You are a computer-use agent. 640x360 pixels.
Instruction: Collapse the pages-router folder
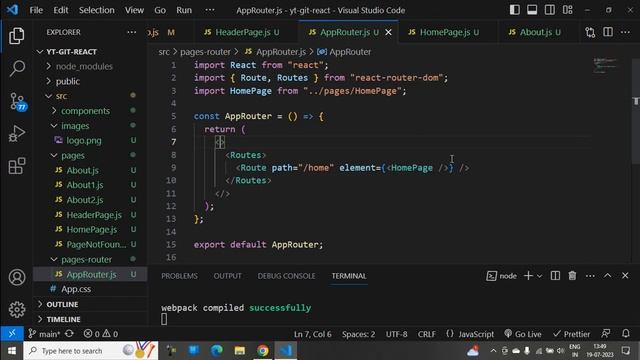[x=90, y=260]
